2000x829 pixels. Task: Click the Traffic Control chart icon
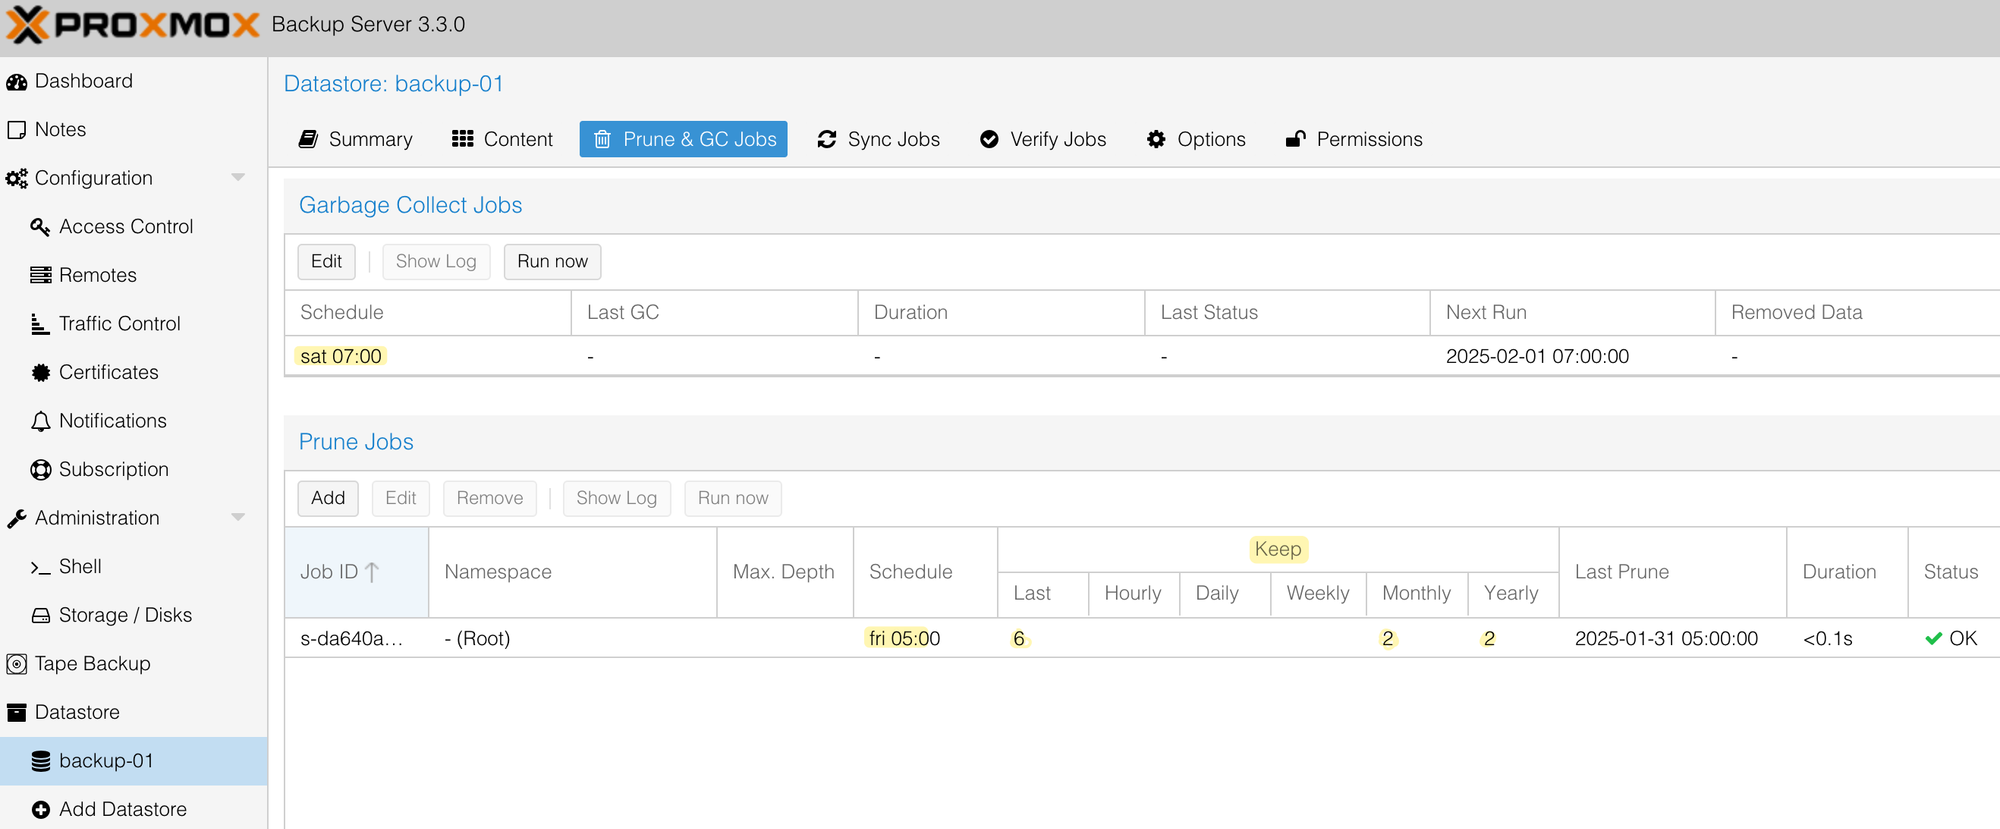point(40,324)
